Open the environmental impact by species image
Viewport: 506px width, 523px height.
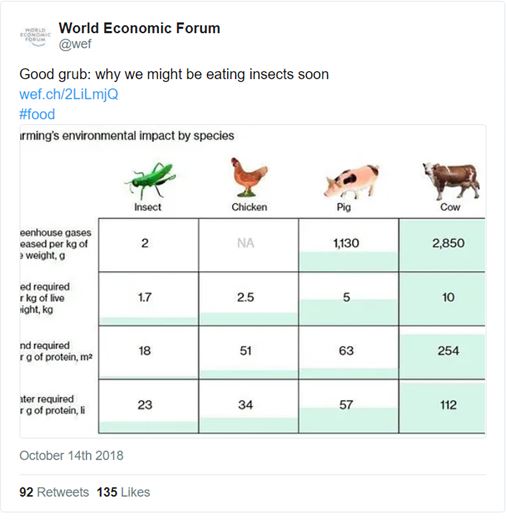pyautogui.click(x=253, y=281)
